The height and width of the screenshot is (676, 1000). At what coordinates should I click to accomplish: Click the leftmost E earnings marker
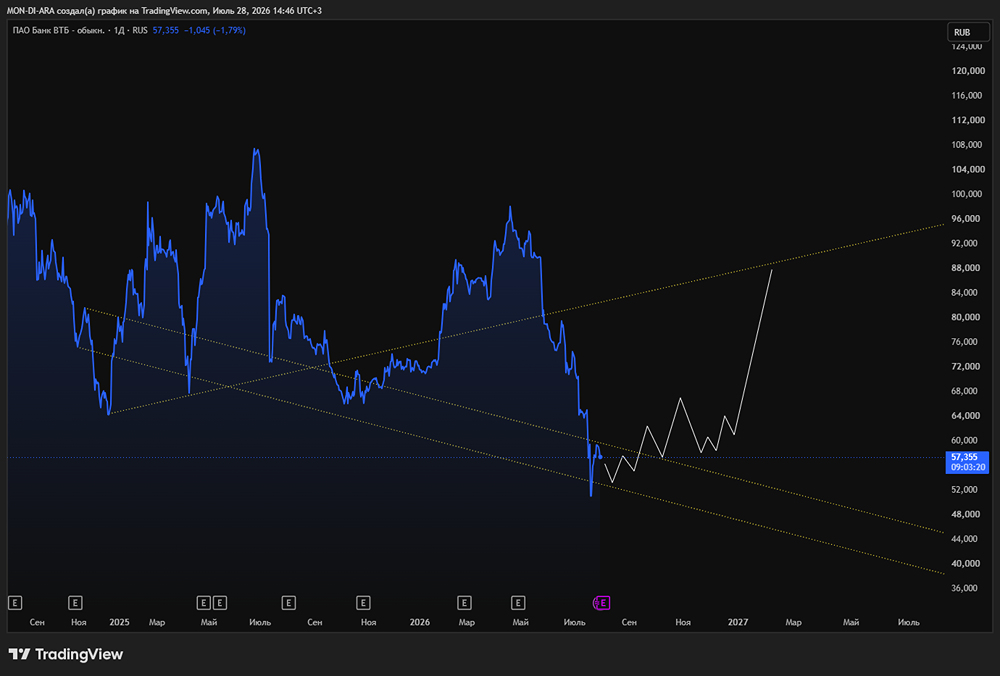[x=15, y=603]
